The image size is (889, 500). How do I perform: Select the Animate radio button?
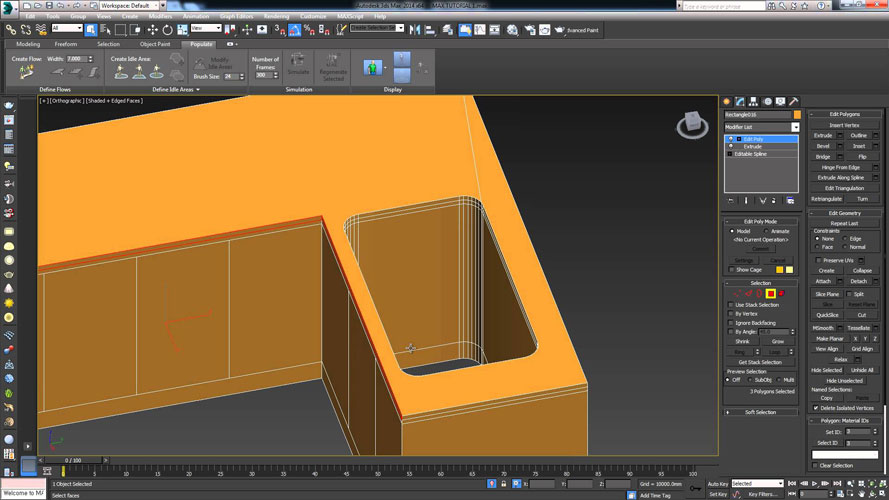767,231
